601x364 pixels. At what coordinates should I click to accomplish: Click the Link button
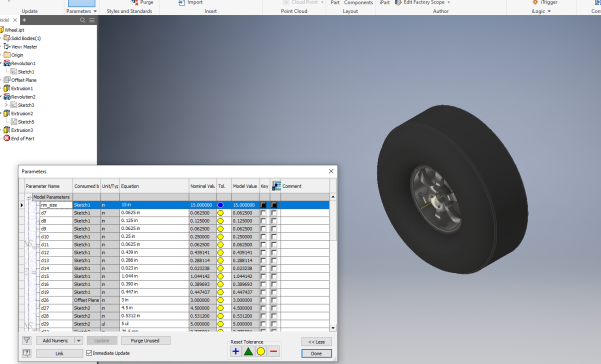coord(59,353)
